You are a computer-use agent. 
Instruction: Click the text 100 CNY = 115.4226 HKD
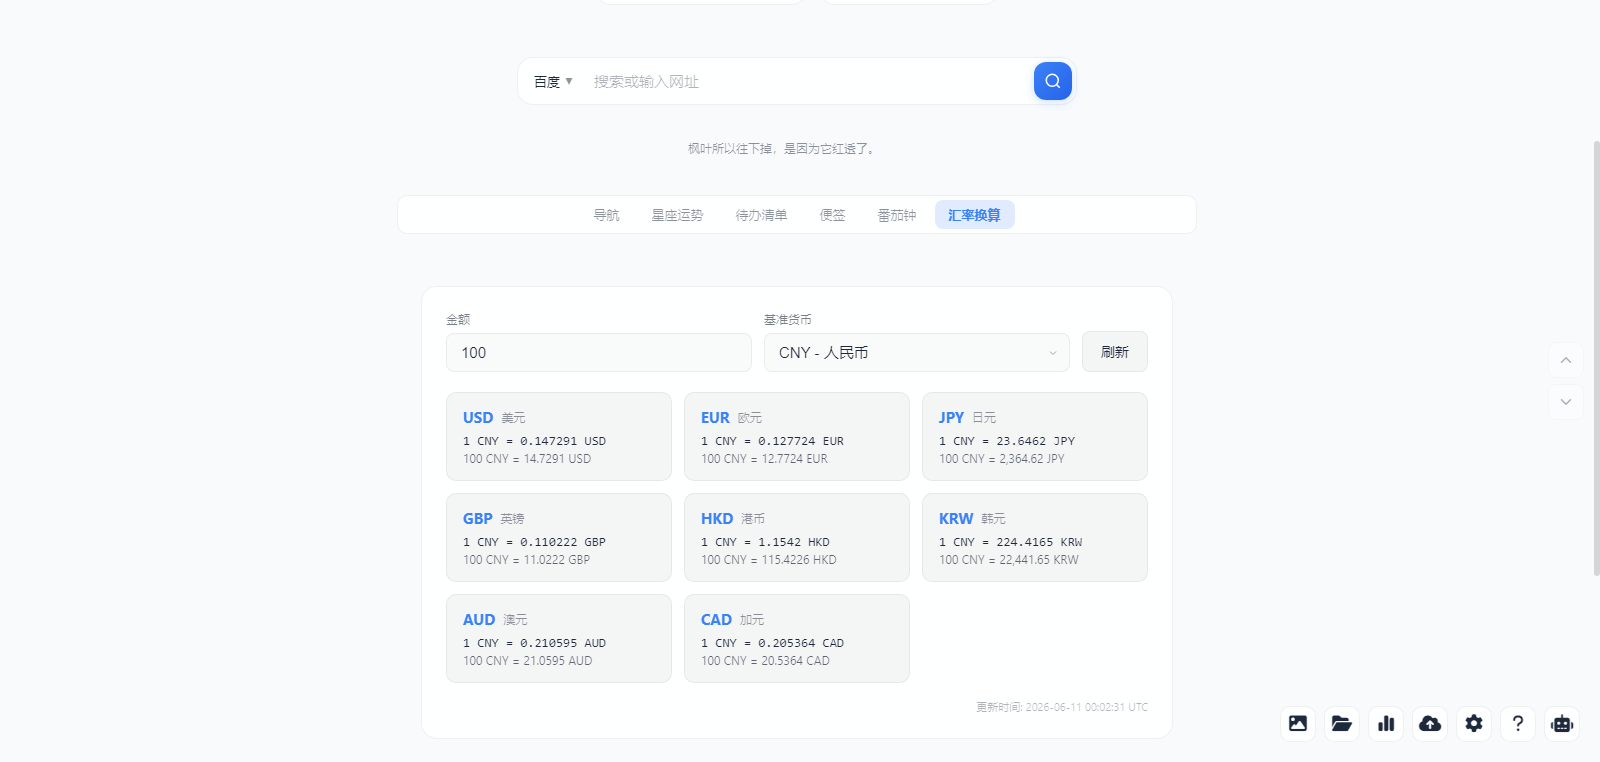pos(769,560)
